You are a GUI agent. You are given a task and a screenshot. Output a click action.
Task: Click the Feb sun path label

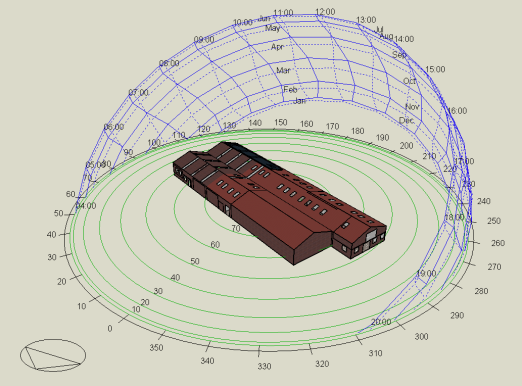tap(290, 89)
